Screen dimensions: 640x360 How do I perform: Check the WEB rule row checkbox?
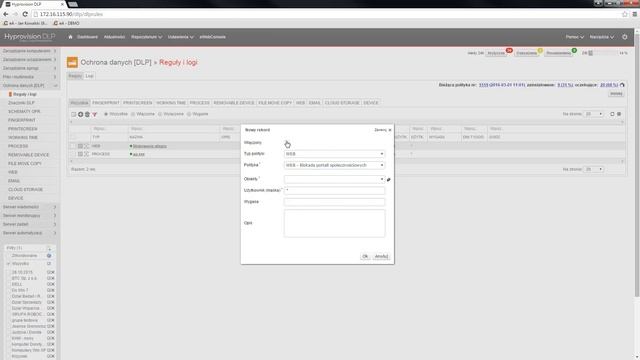73,146
